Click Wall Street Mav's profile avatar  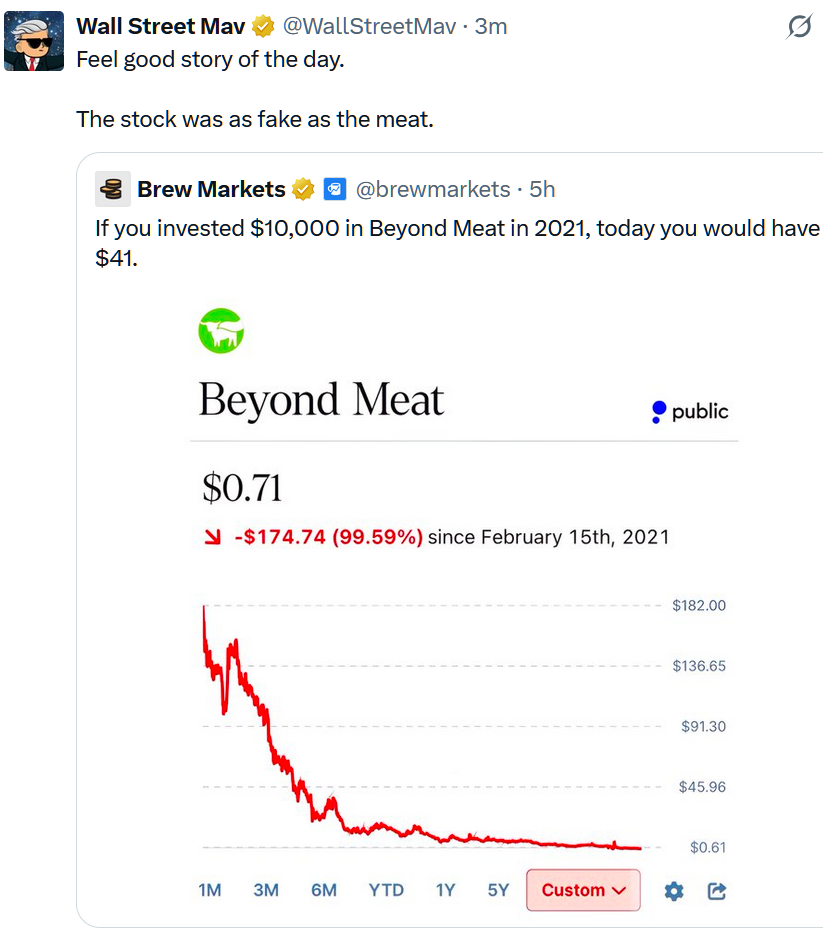(34, 41)
